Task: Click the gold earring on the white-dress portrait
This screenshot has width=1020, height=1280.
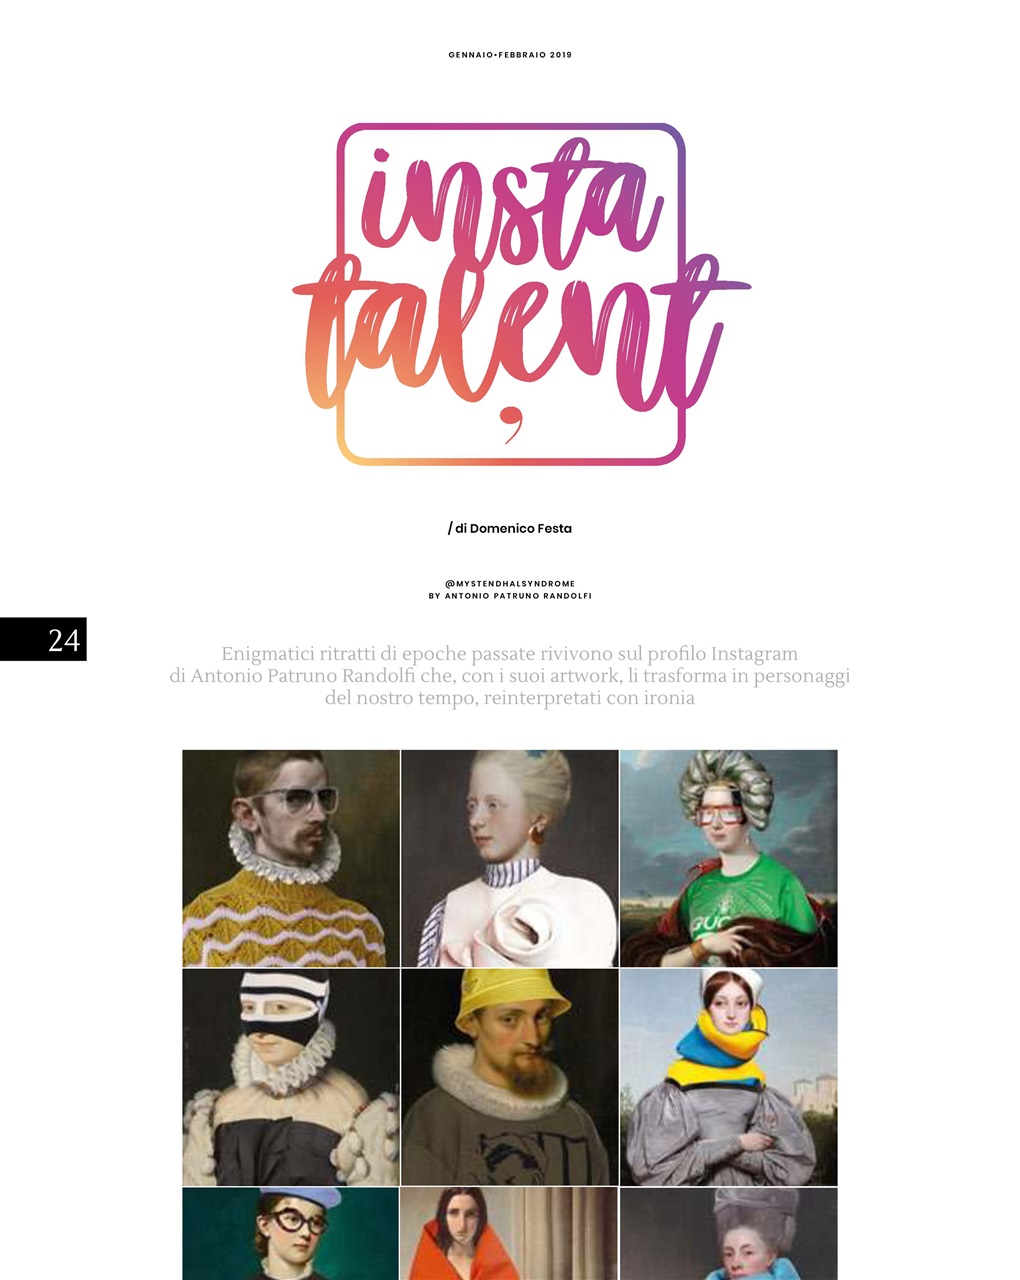Action: pyautogui.click(x=537, y=830)
